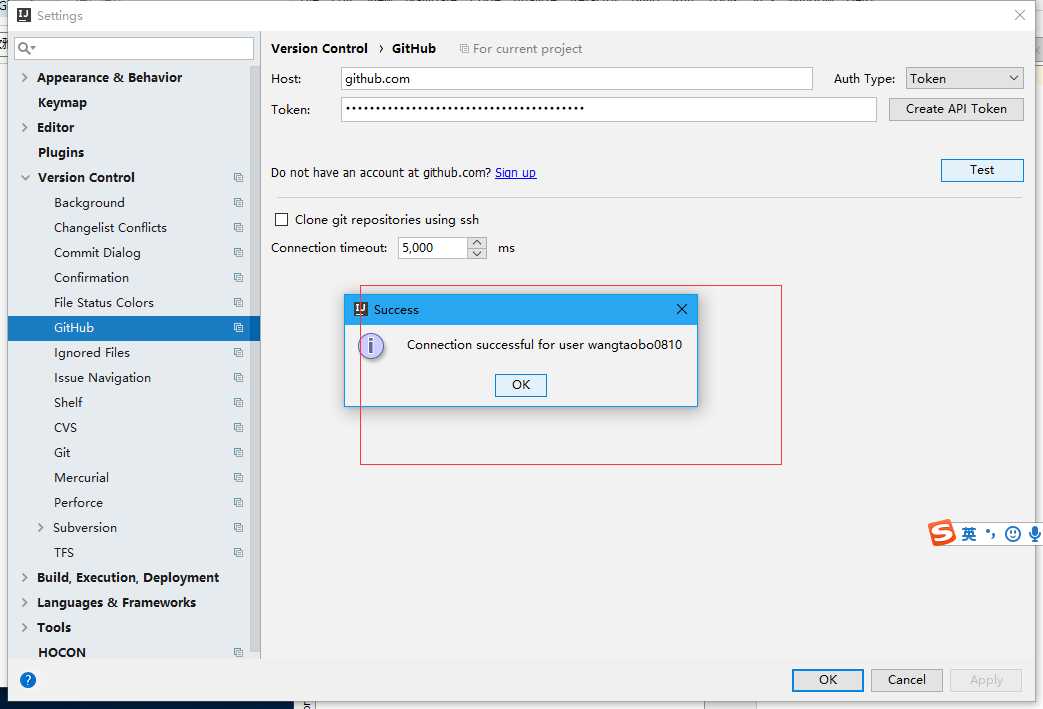Click the Host field containing github.com

click(x=577, y=78)
